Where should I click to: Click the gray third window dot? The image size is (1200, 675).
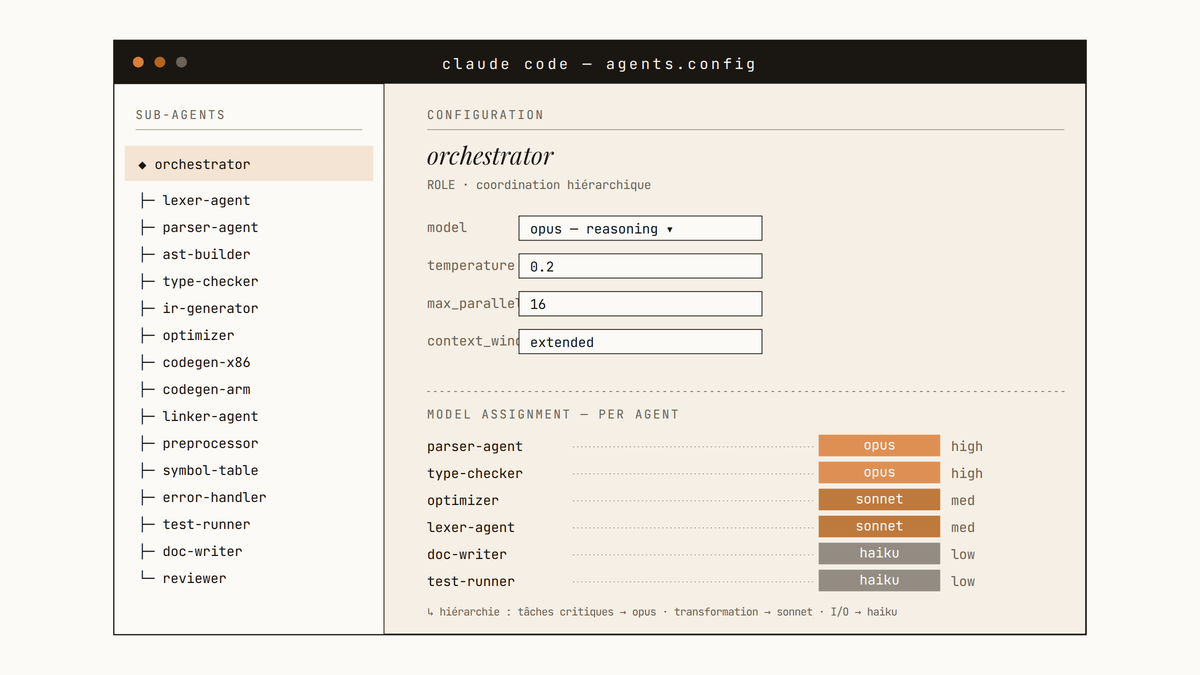(x=181, y=62)
